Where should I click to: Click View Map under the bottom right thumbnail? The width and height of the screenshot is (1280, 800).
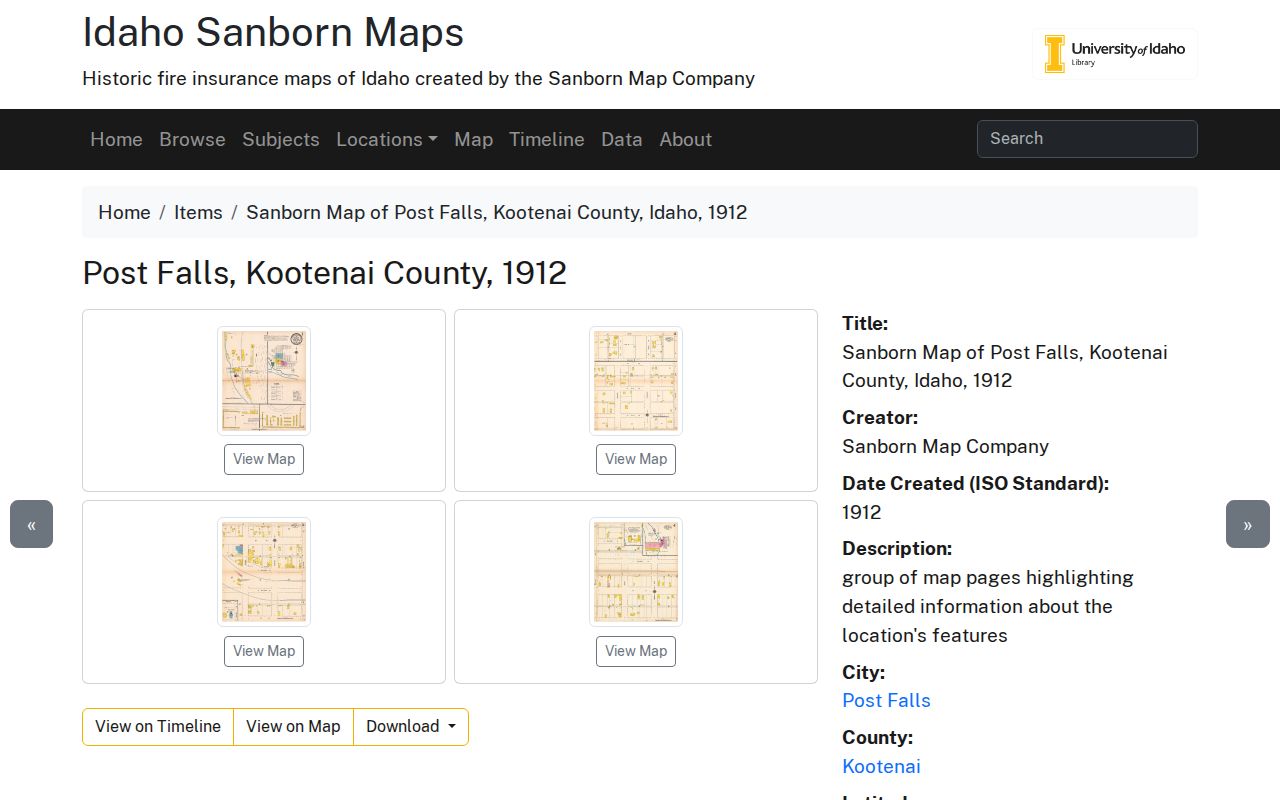pyautogui.click(x=636, y=651)
